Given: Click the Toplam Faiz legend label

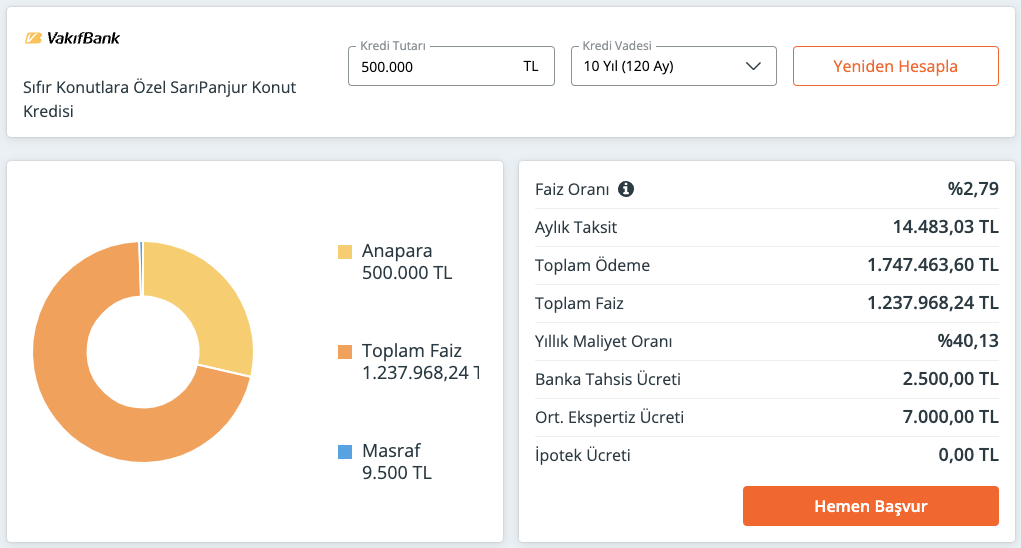Looking at the screenshot, I should coord(421,361).
